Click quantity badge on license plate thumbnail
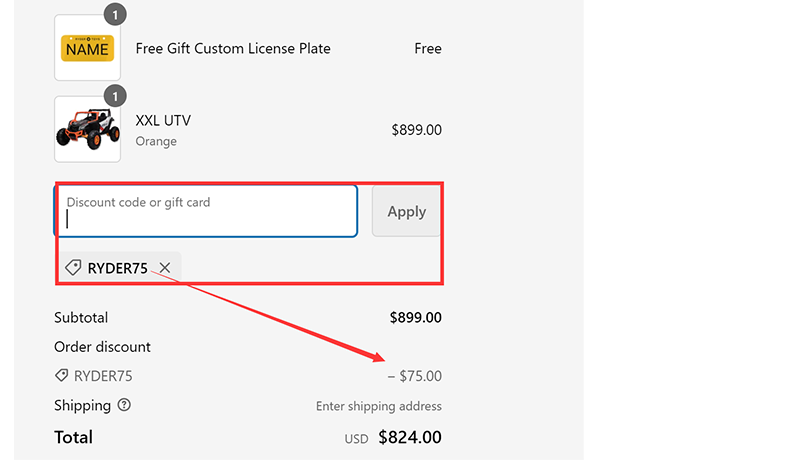The height and width of the screenshot is (460, 800). [115, 14]
